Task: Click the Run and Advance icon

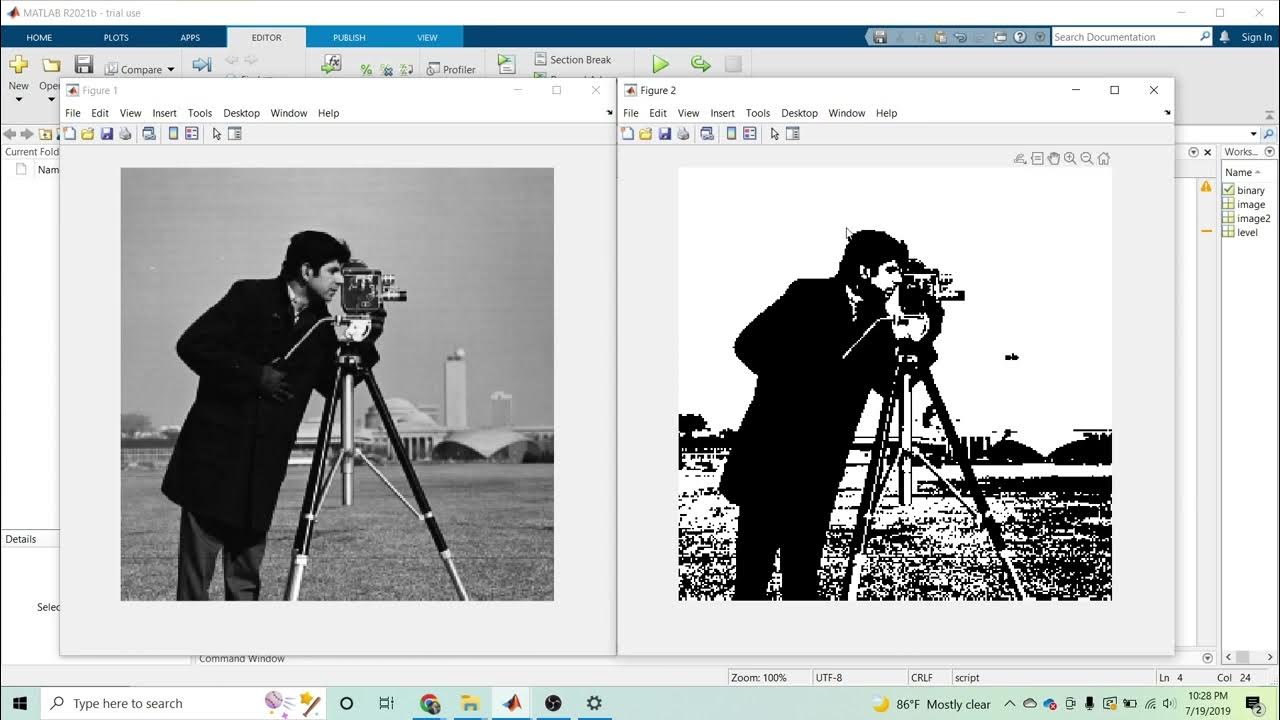Action: 701,64
